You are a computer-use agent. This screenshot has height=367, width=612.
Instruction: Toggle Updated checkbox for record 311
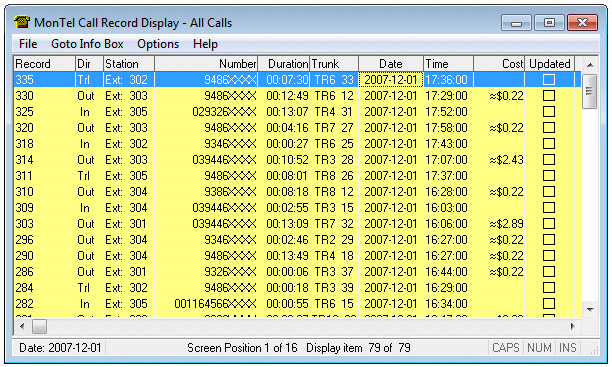(549, 176)
